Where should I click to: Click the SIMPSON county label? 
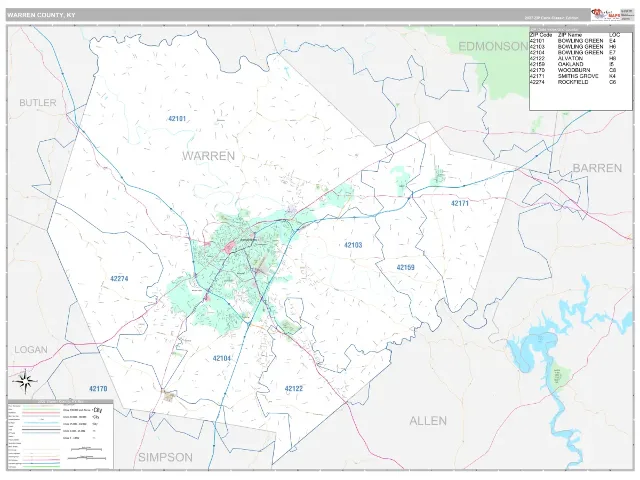click(165, 458)
